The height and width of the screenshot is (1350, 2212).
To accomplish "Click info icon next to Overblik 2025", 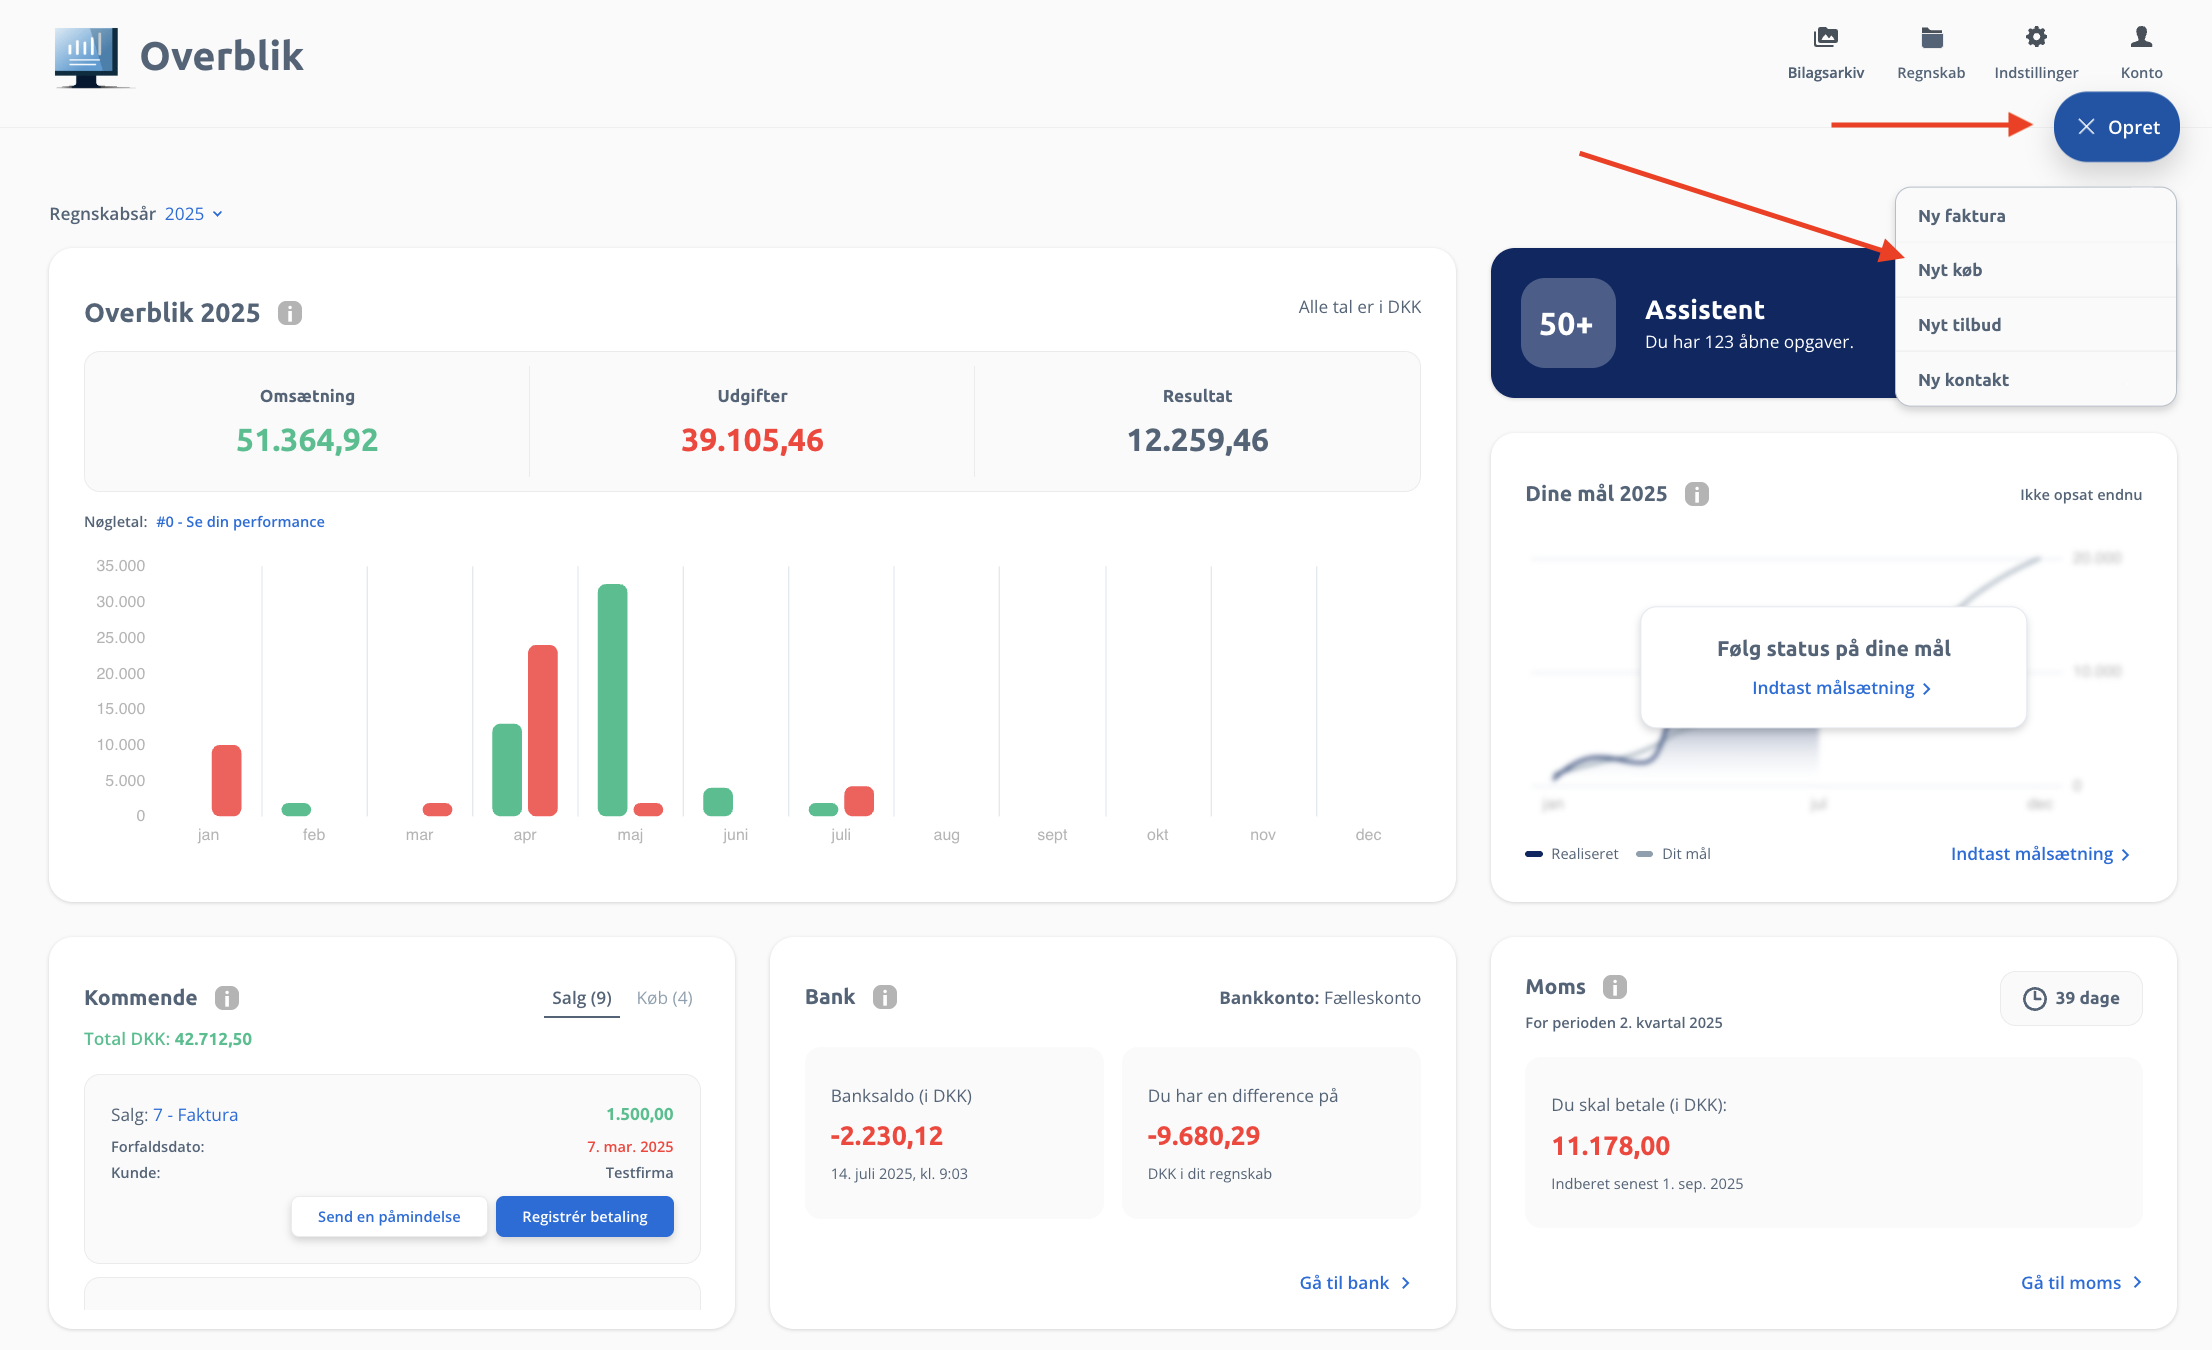I will 290,313.
